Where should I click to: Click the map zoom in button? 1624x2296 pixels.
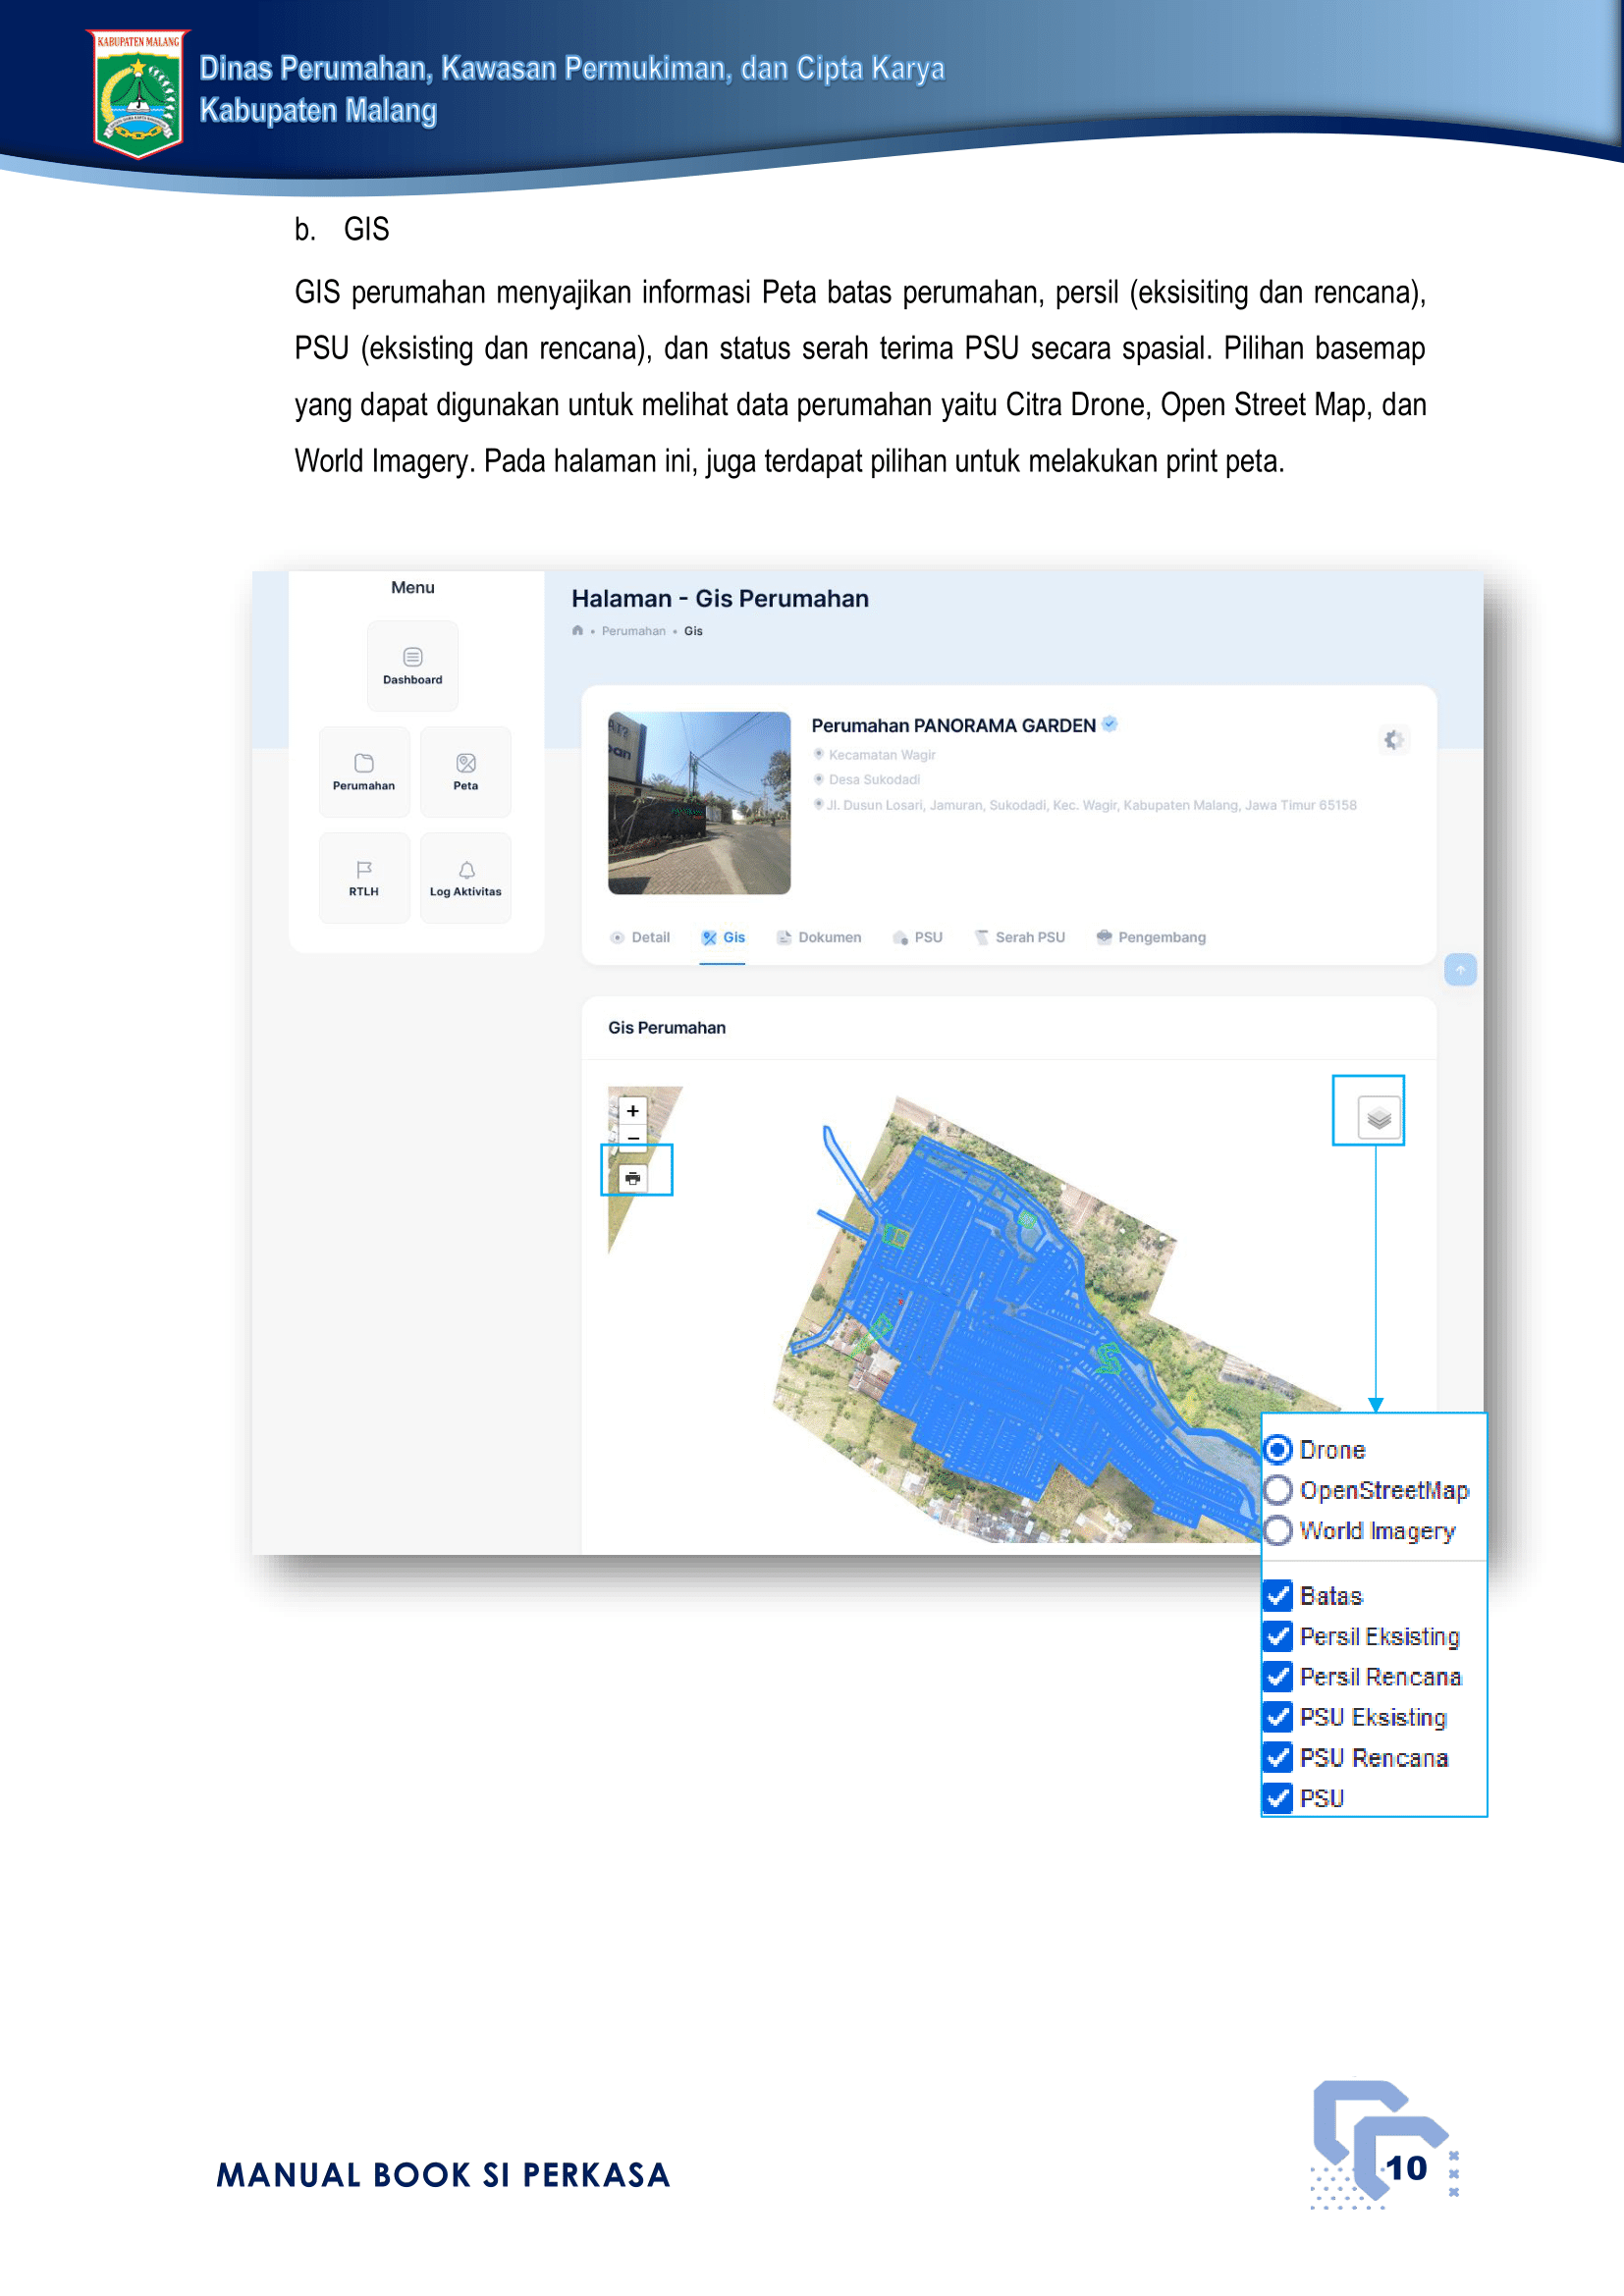tap(633, 1111)
